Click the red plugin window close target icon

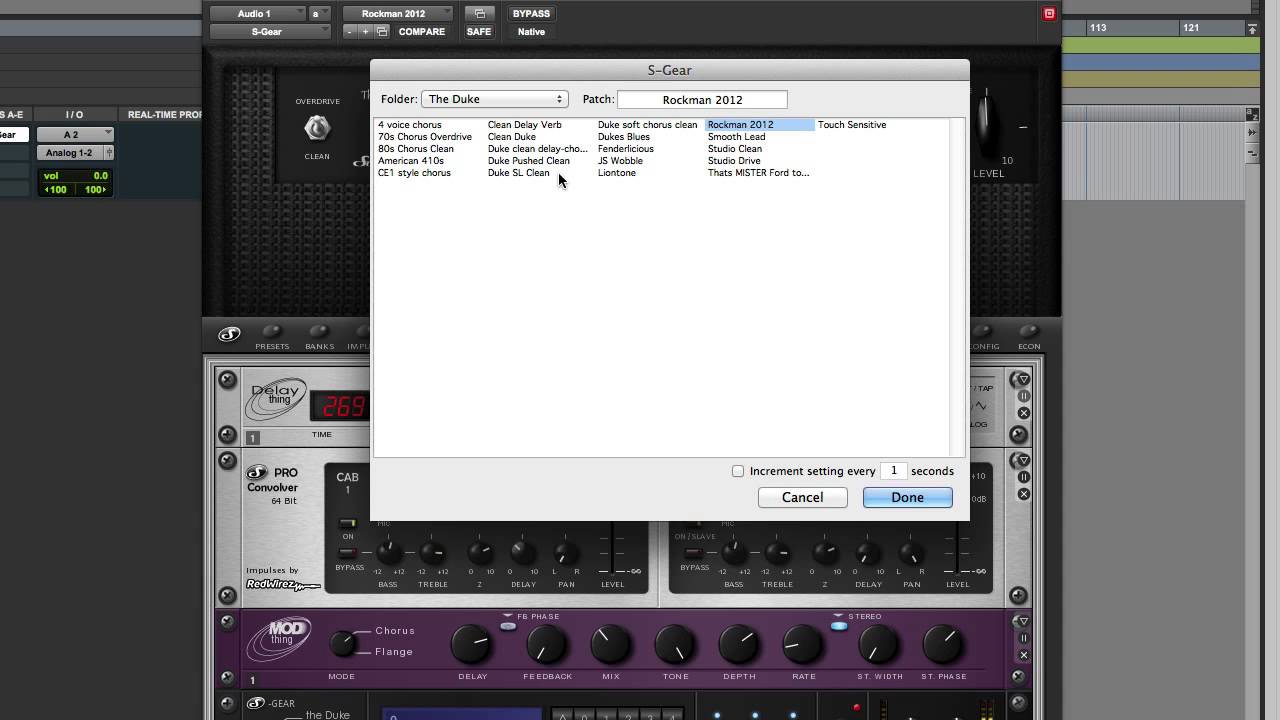point(1049,13)
